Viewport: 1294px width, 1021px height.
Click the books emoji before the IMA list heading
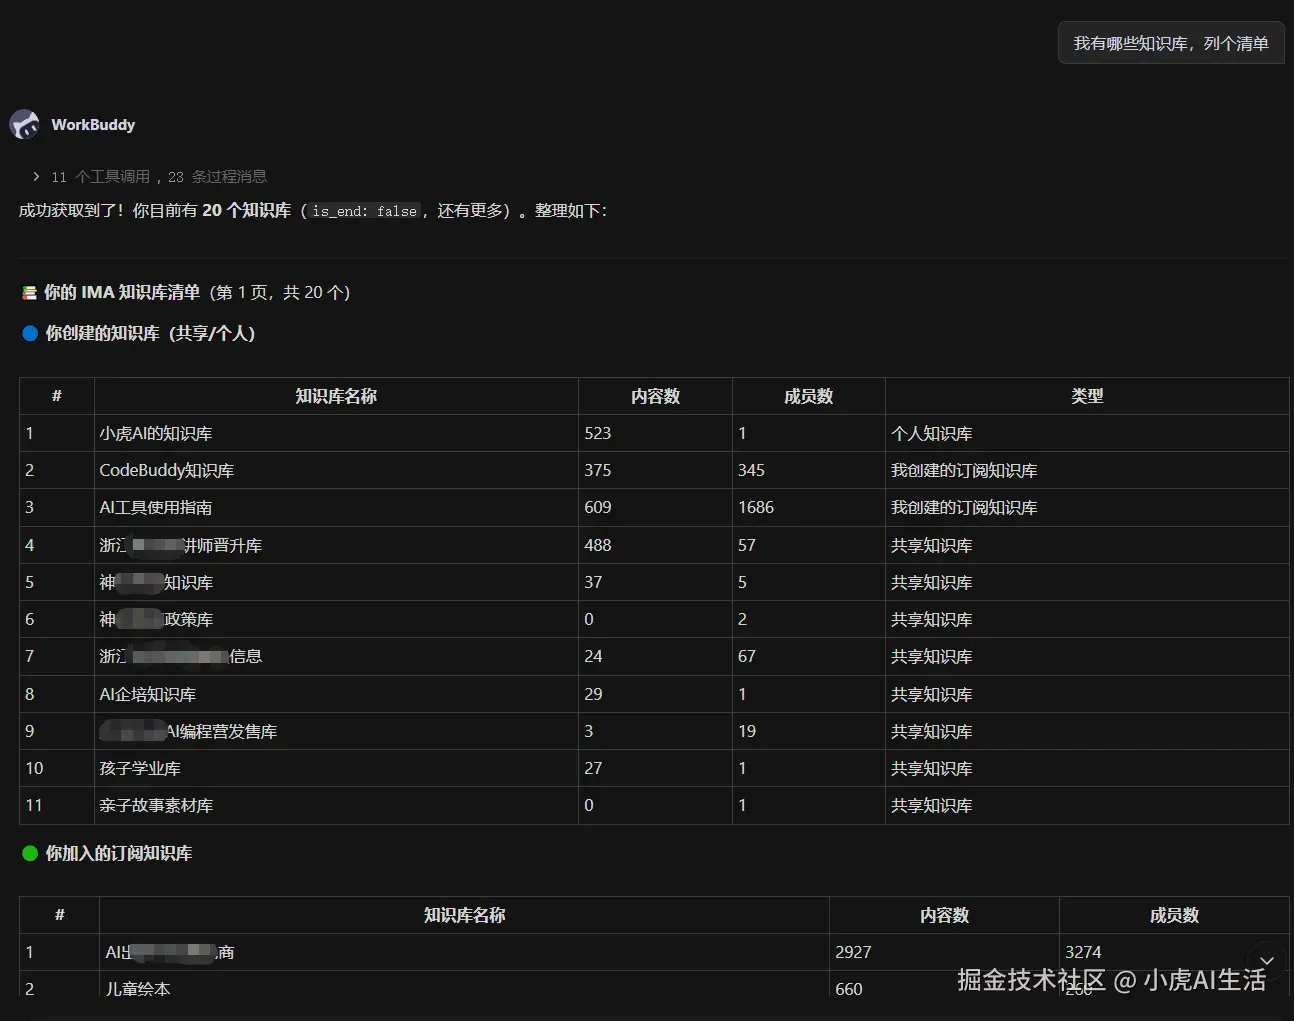click(x=30, y=293)
